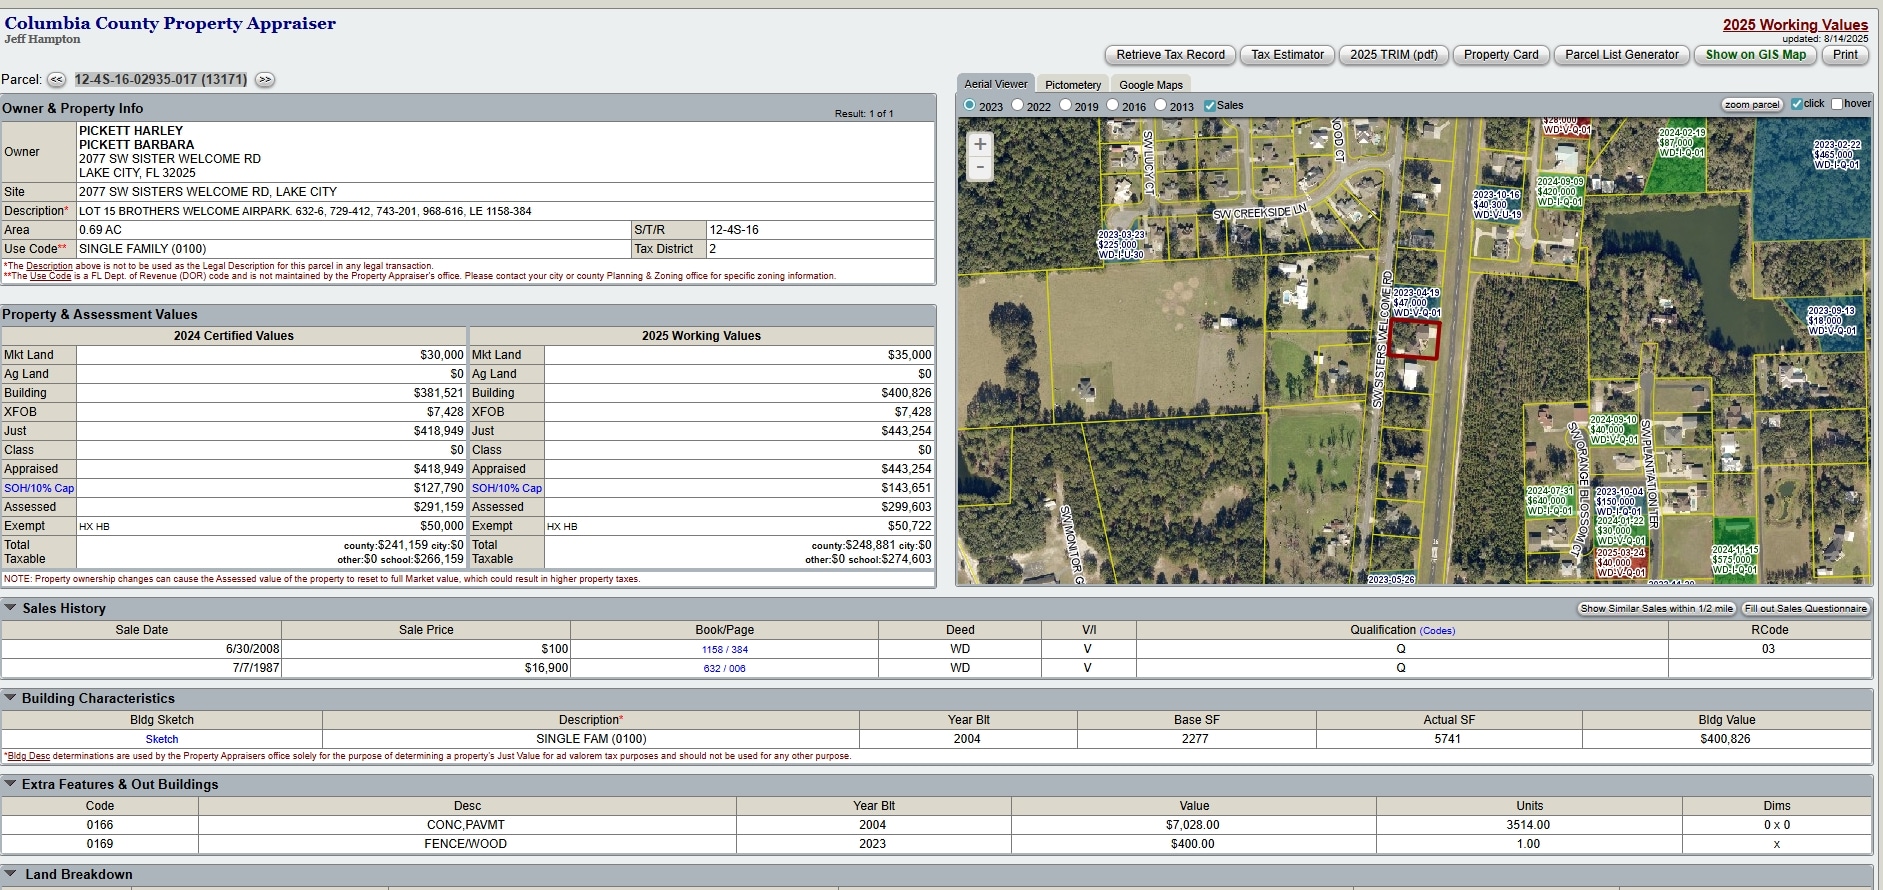Click the parcel number input field
Image resolution: width=1883 pixels, height=890 pixels.
[161, 80]
